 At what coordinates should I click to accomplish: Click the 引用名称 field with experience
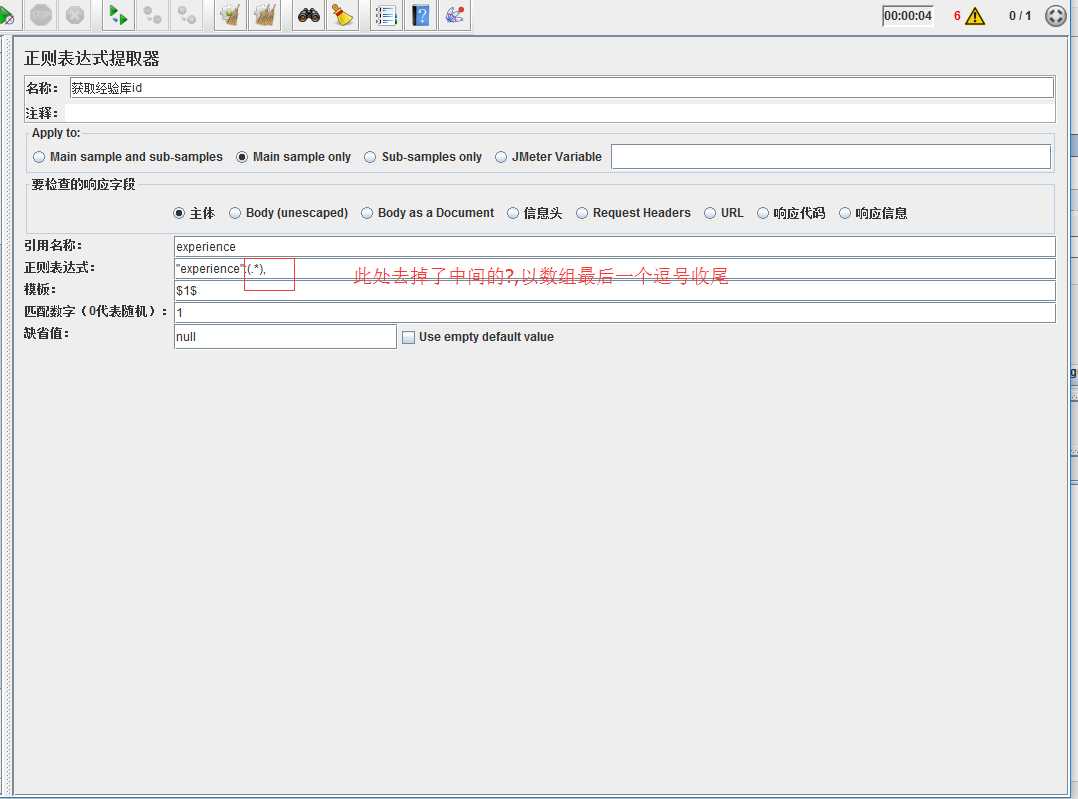615,246
